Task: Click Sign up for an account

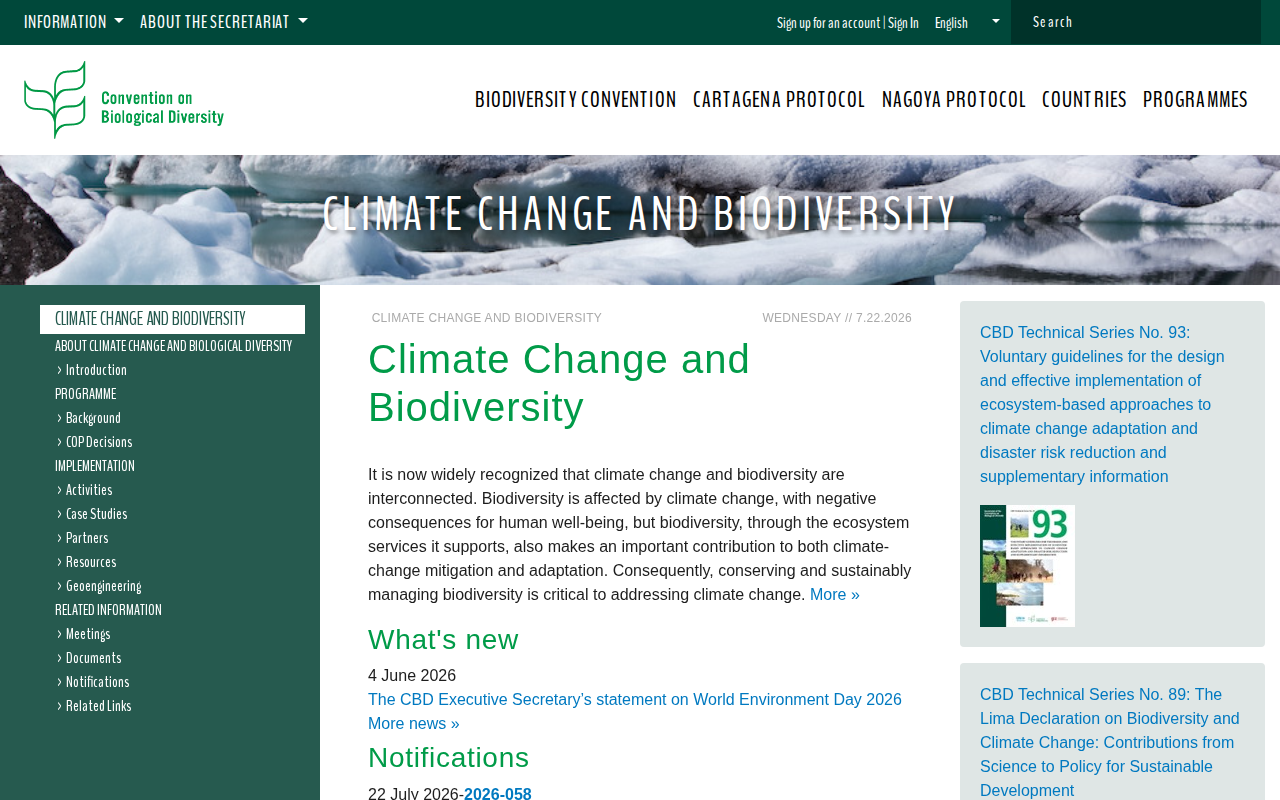Action: (x=829, y=22)
